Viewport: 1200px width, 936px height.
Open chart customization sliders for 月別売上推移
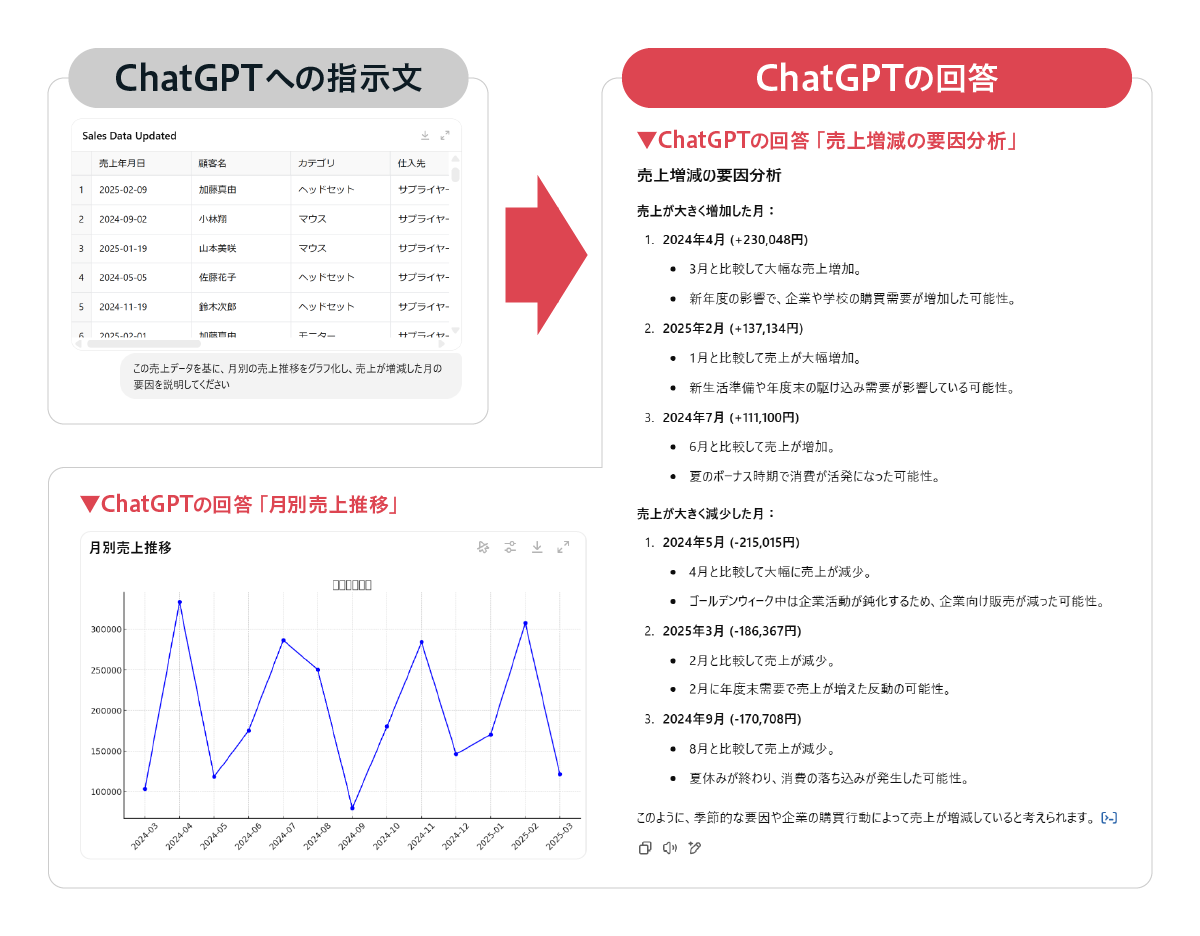[510, 547]
